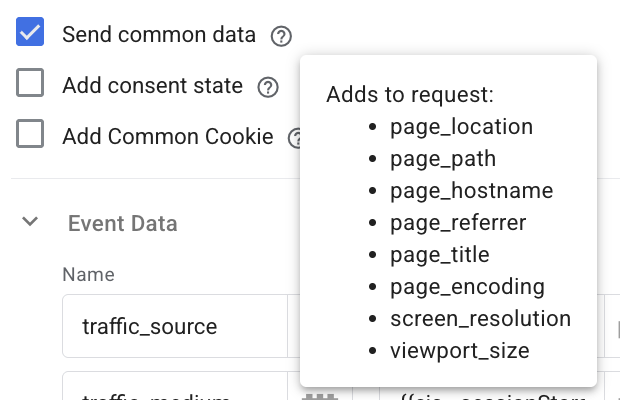The width and height of the screenshot is (620, 400).
Task: Click the Send common data label
Action: 159,35
